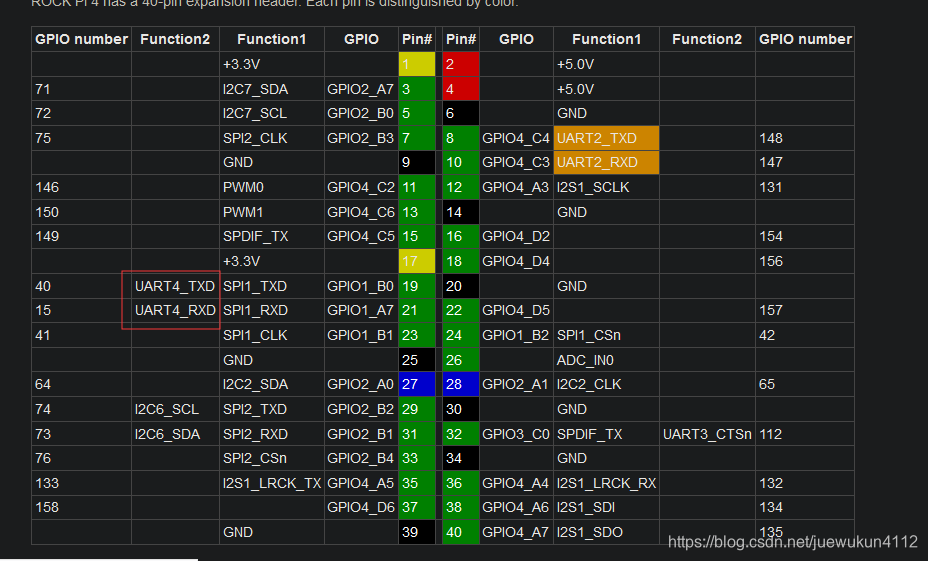Select the GPIO3_C0 cell
Image resolution: width=928 pixels, height=561 pixels.
coord(516,434)
